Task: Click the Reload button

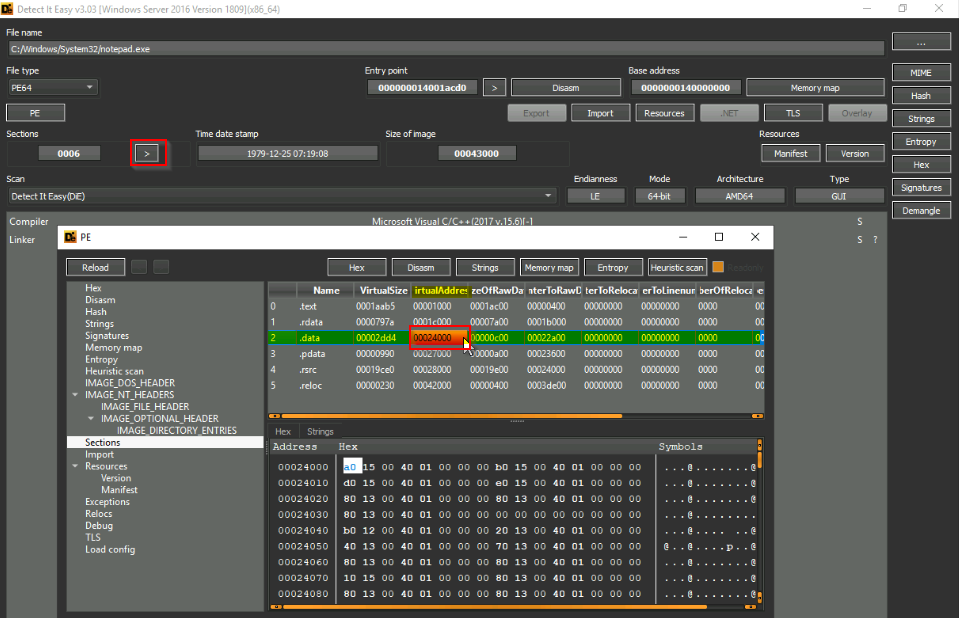Action: click(x=95, y=267)
